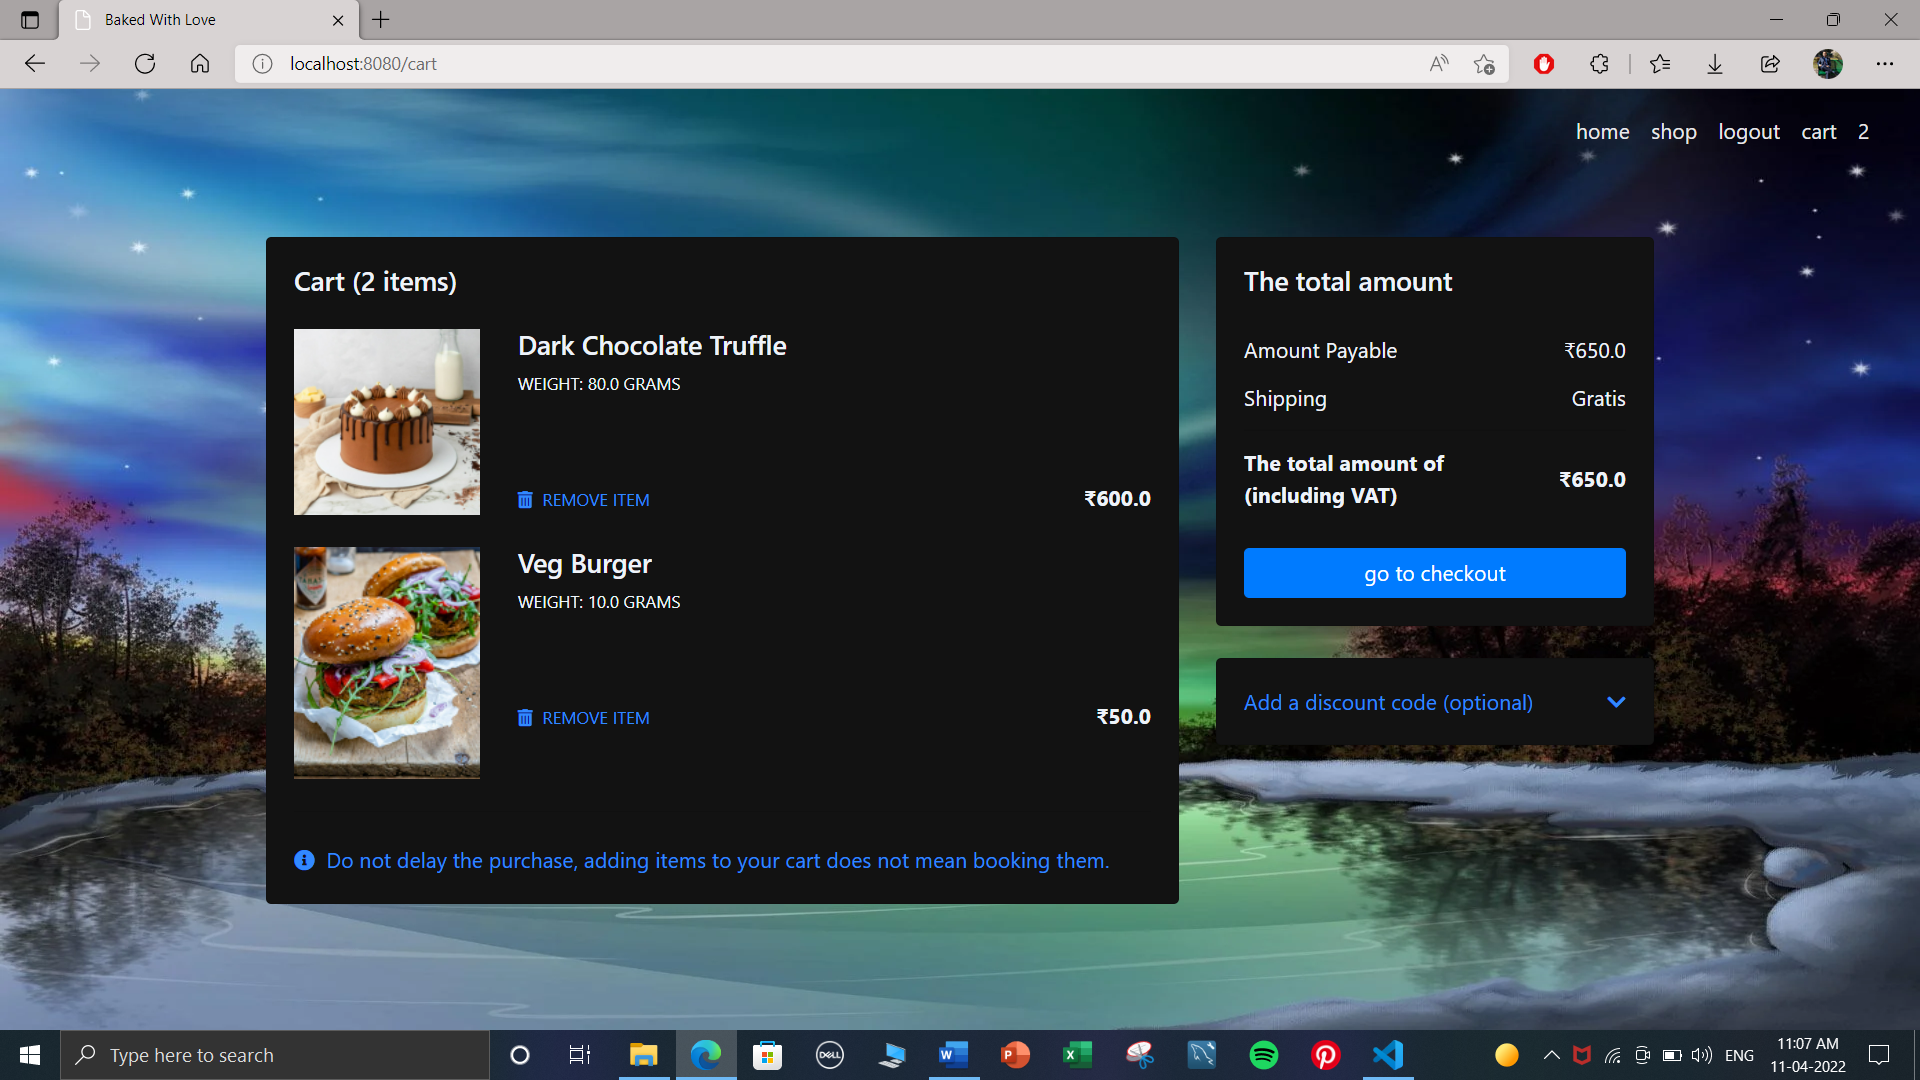The height and width of the screenshot is (1080, 1920).
Task: Open the browser profile avatar
Action: (1828, 64)
